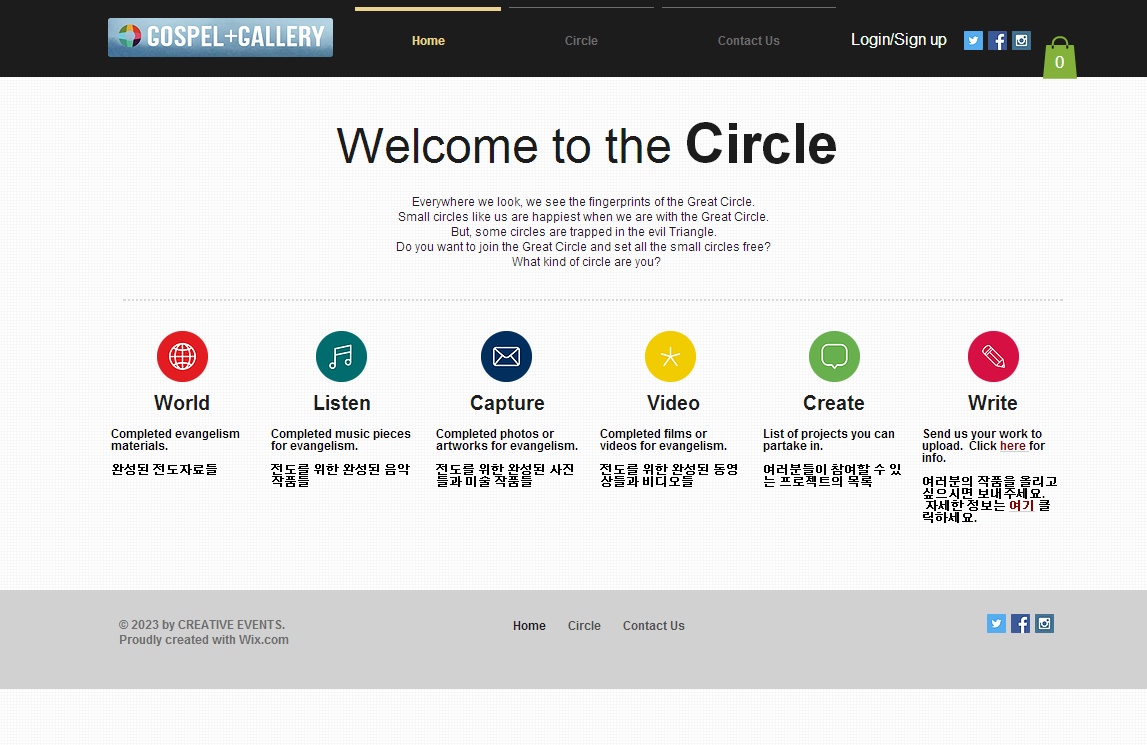
Task: Click the Twitter icon in the header
Action: click(x=973, y=41)
